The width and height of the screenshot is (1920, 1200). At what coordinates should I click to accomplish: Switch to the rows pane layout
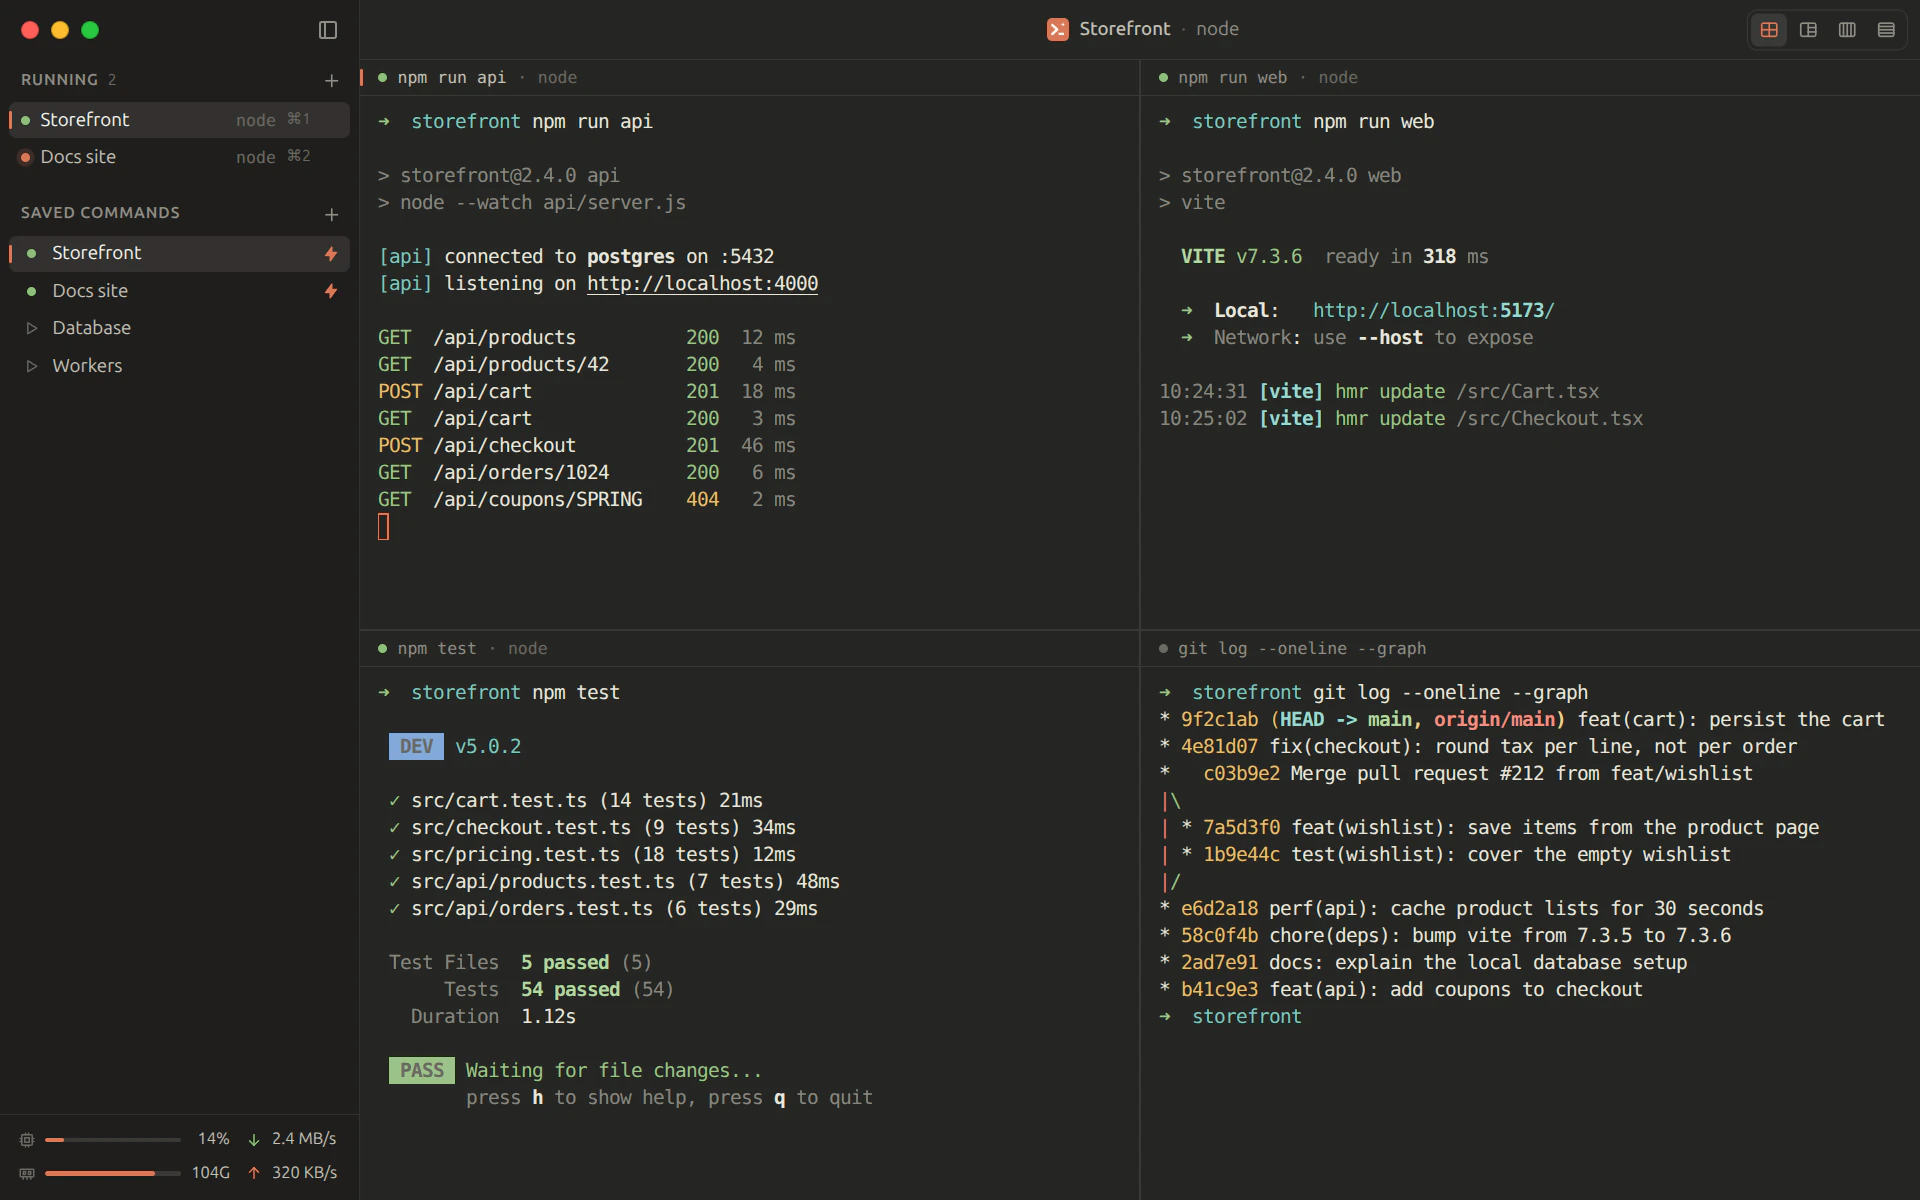pos(1886,30)
